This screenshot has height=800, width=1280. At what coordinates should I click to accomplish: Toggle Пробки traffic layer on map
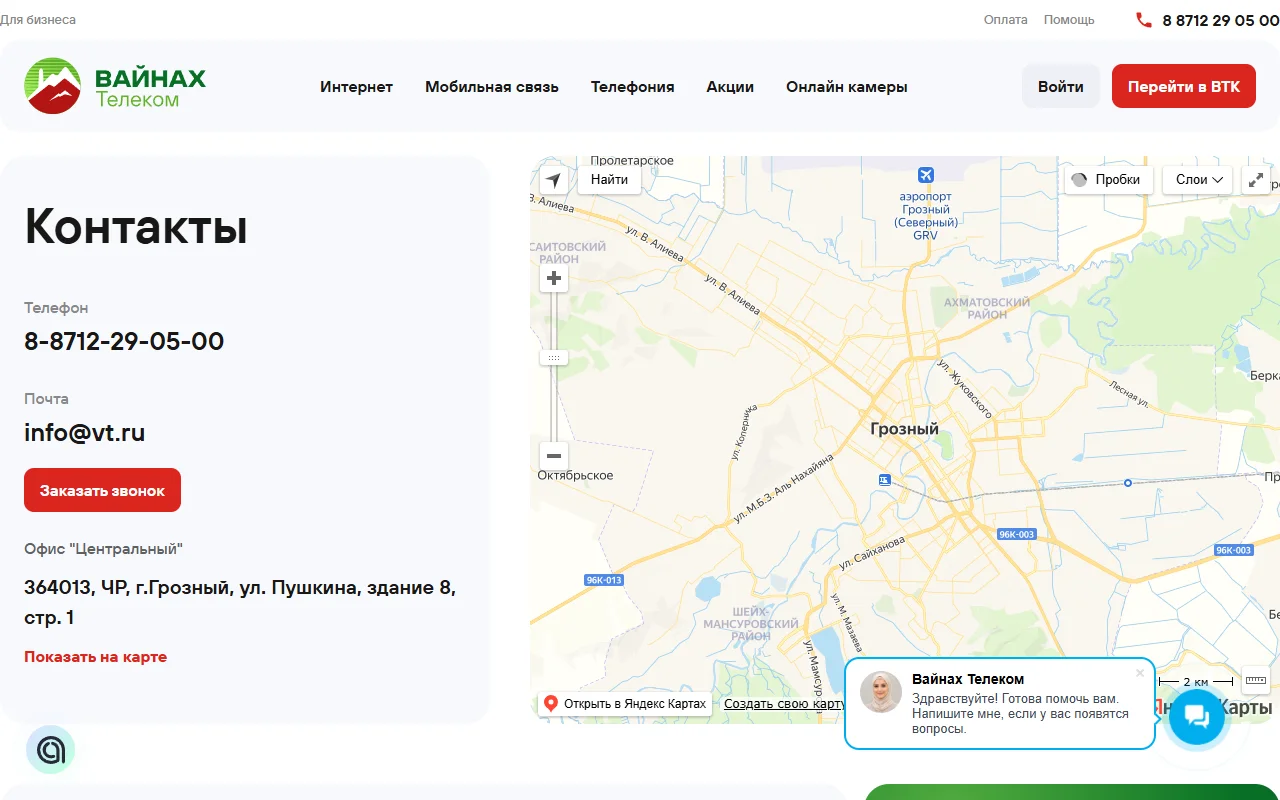[1108, 180]
